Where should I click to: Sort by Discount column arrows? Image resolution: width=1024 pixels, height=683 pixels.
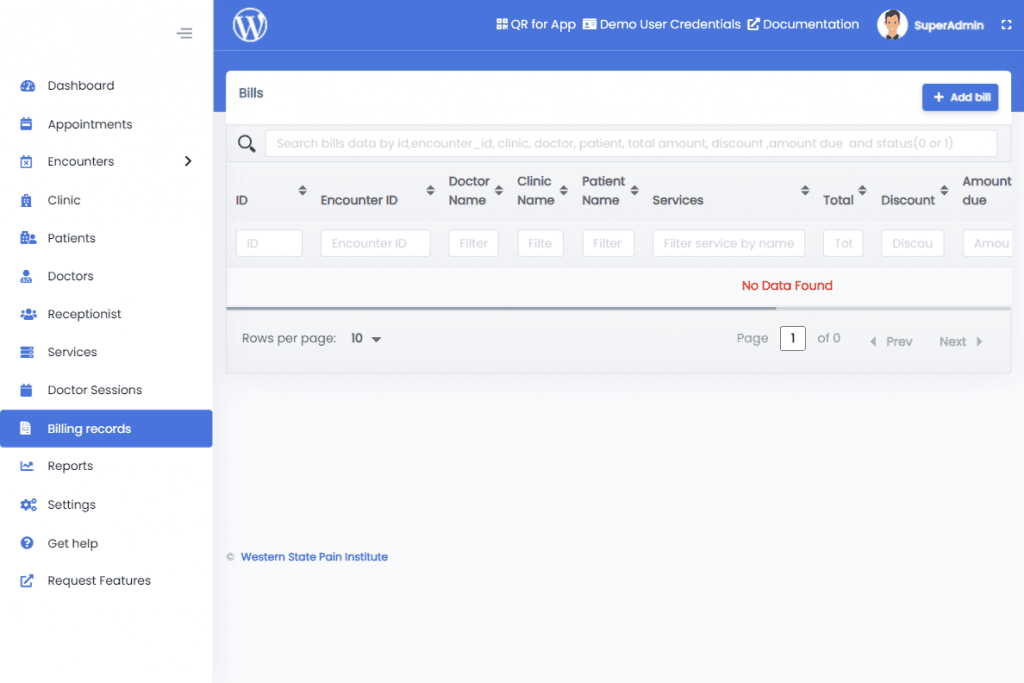(944, 190)
